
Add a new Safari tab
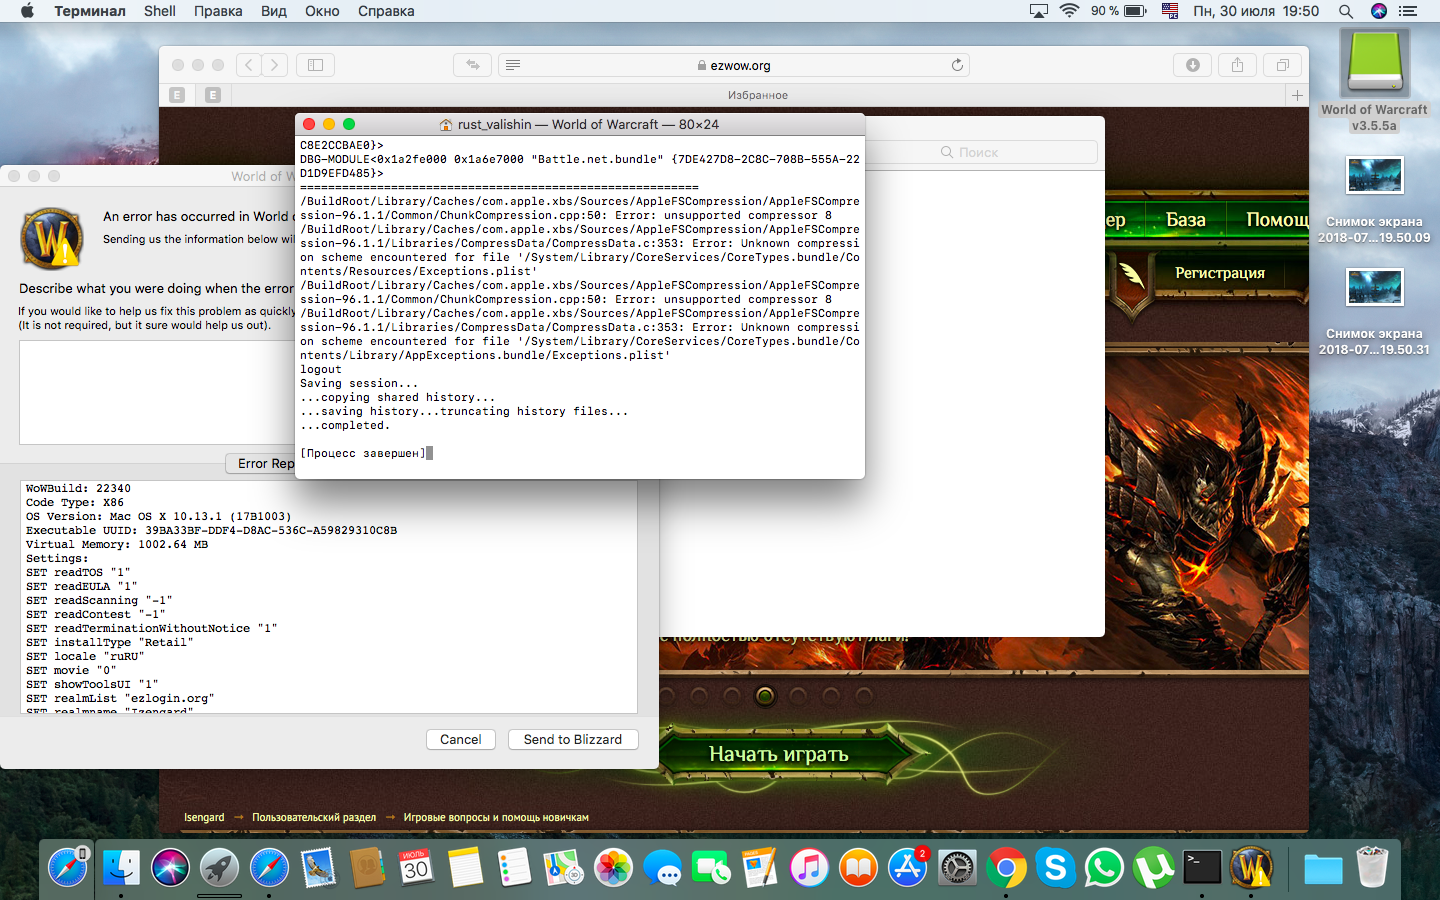point(1297,95)
